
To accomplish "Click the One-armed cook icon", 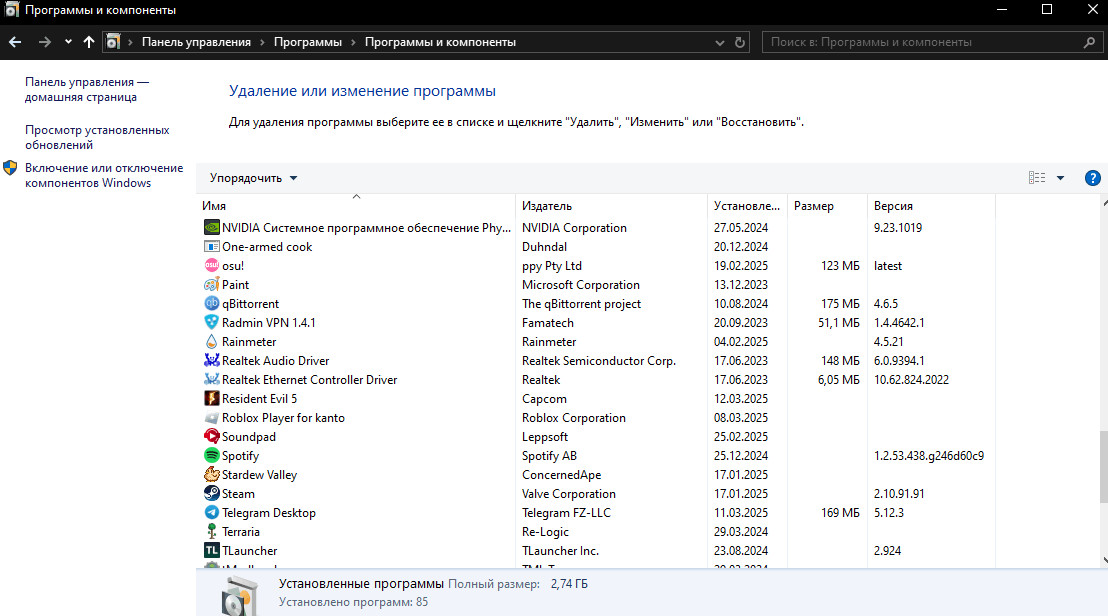I will coord(211,247).
